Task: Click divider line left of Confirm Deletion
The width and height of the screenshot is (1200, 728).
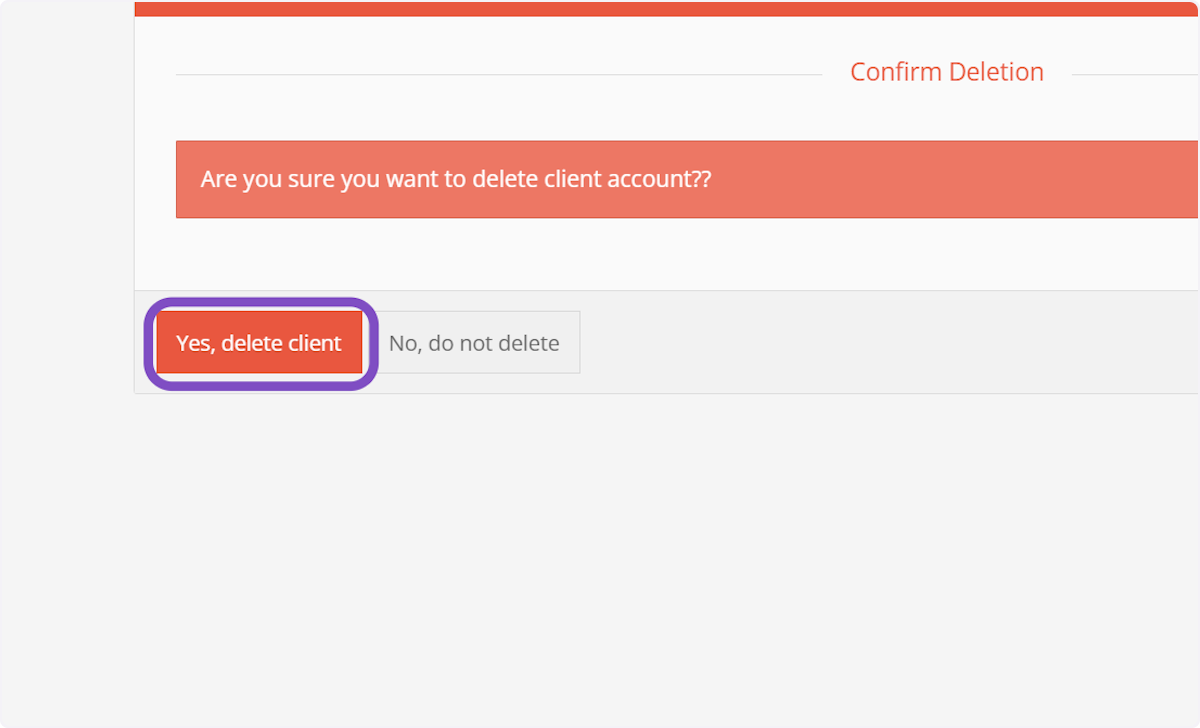Action: coord(498,74)
